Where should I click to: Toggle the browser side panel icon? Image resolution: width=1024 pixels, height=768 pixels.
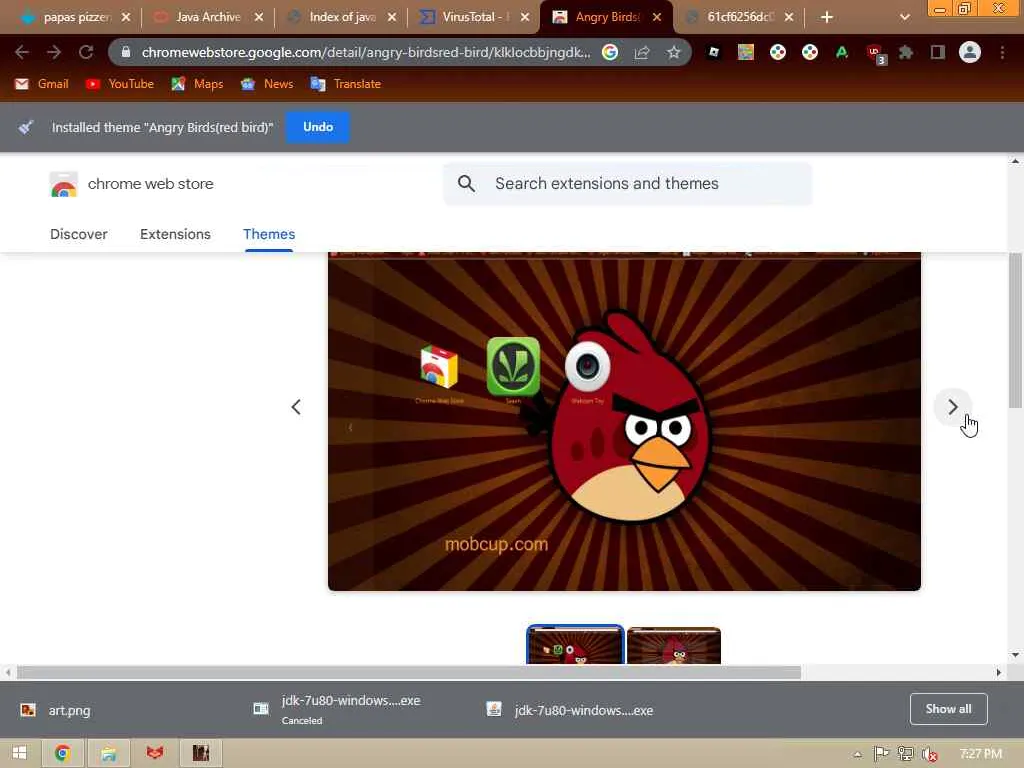(938, 52)
